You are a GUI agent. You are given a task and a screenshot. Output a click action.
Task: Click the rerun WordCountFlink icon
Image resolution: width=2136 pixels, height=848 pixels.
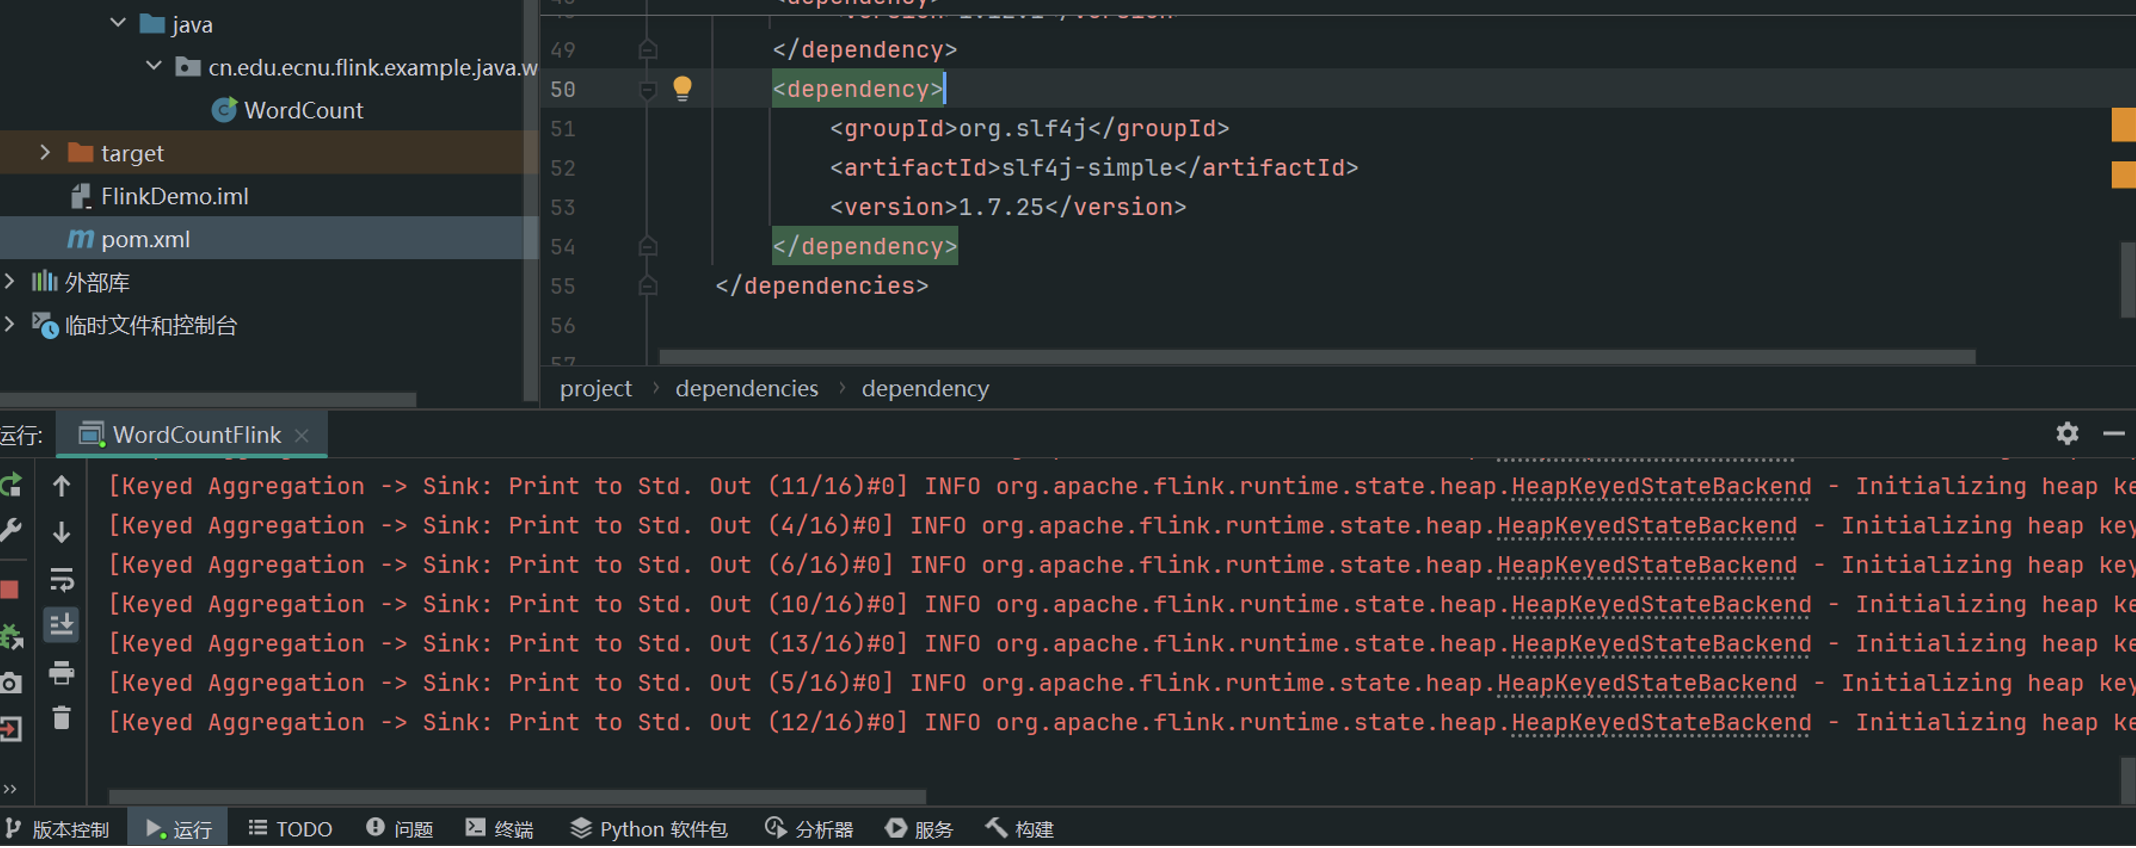click(11, 486)
